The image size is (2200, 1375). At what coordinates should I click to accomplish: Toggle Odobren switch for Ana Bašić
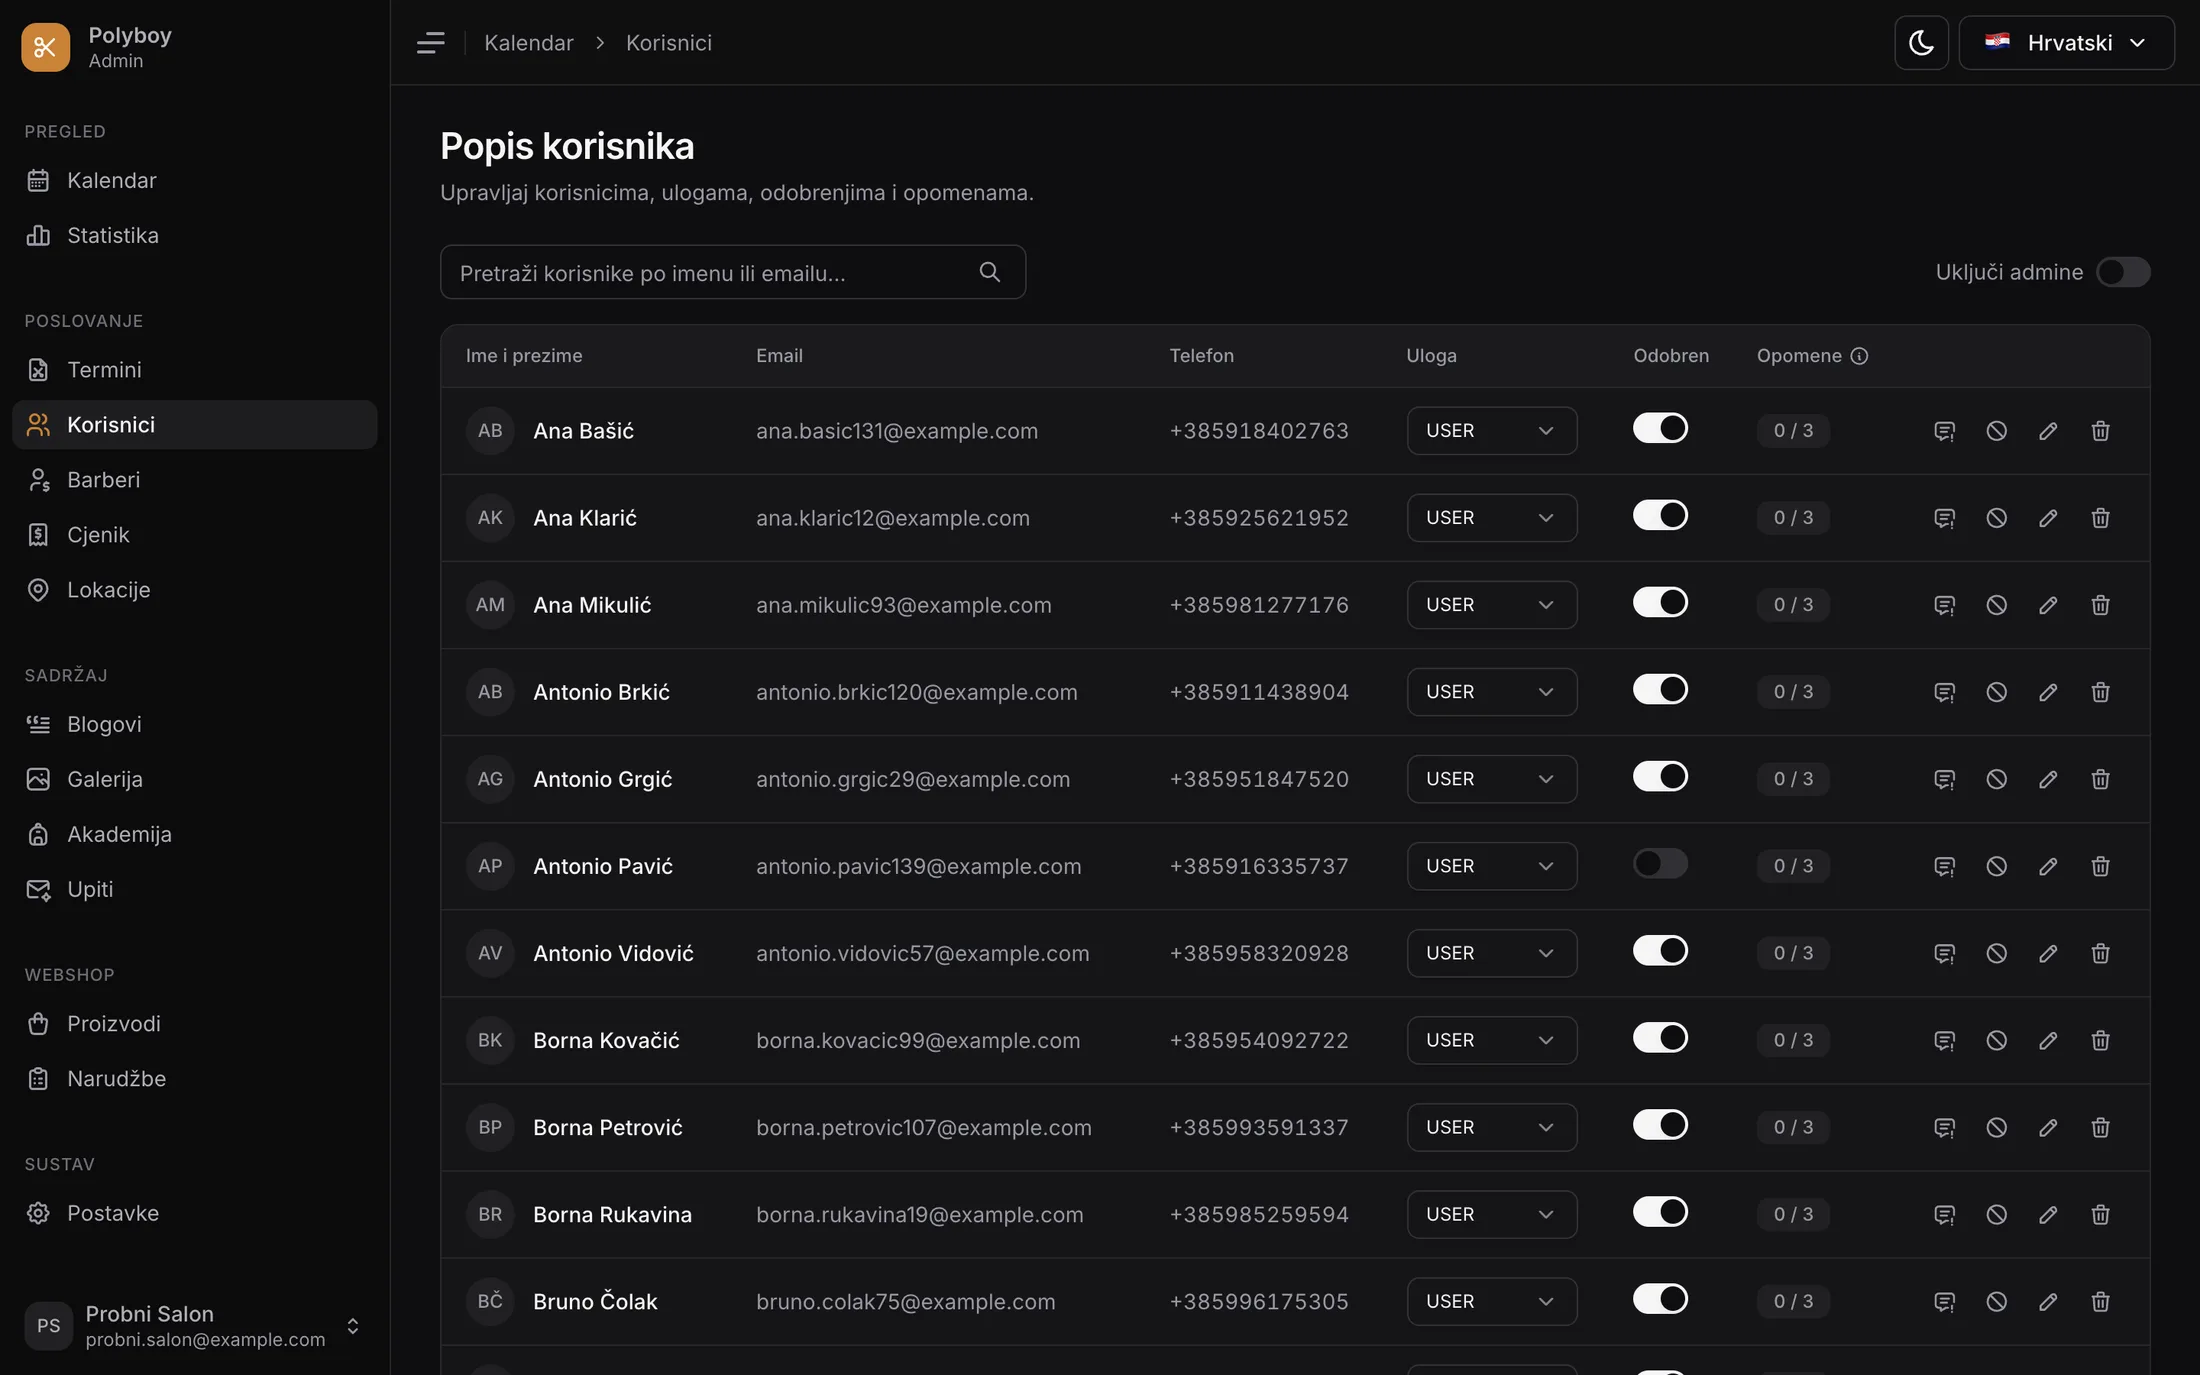pyautogui.click(x=1660, y=428)
